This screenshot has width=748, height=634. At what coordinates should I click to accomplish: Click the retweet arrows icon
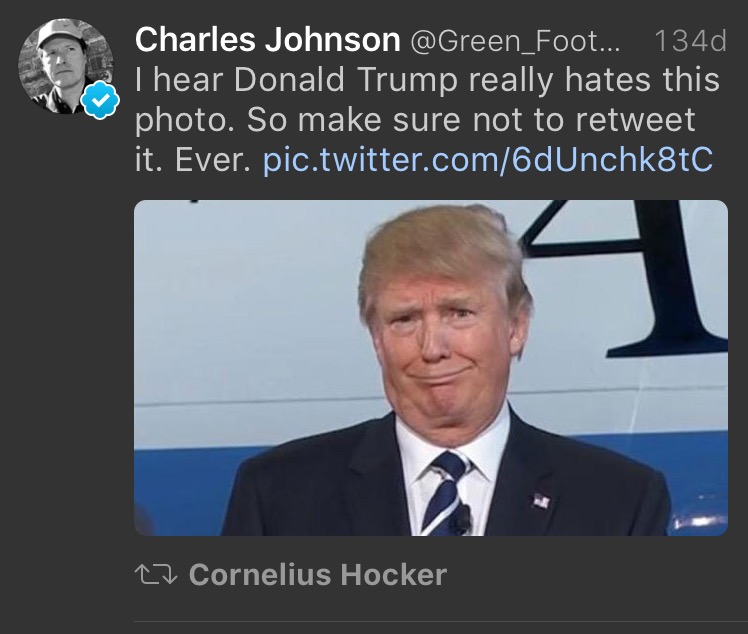(x=153, y=574)
